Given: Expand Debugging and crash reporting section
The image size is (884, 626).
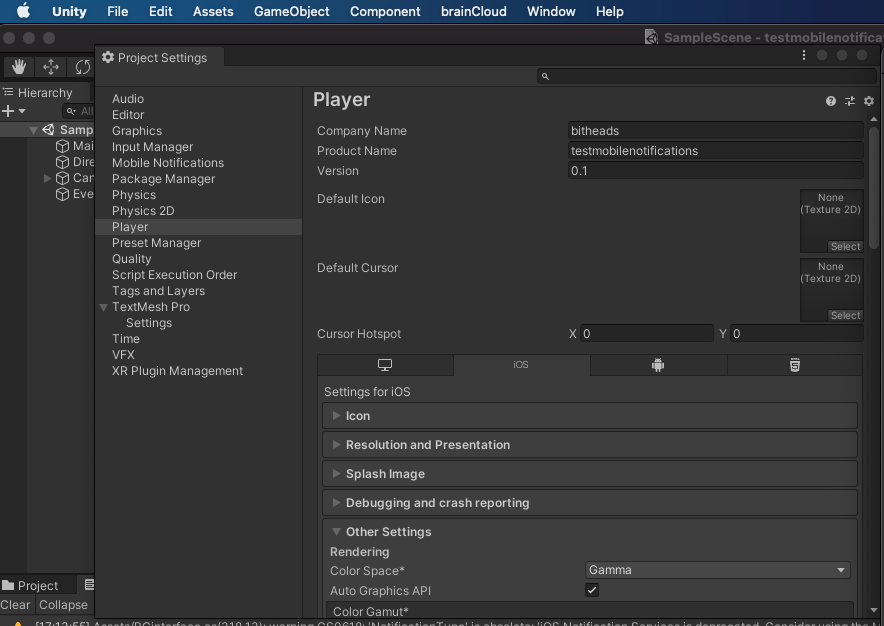Looking at the screenshot, I should (336, 502).
